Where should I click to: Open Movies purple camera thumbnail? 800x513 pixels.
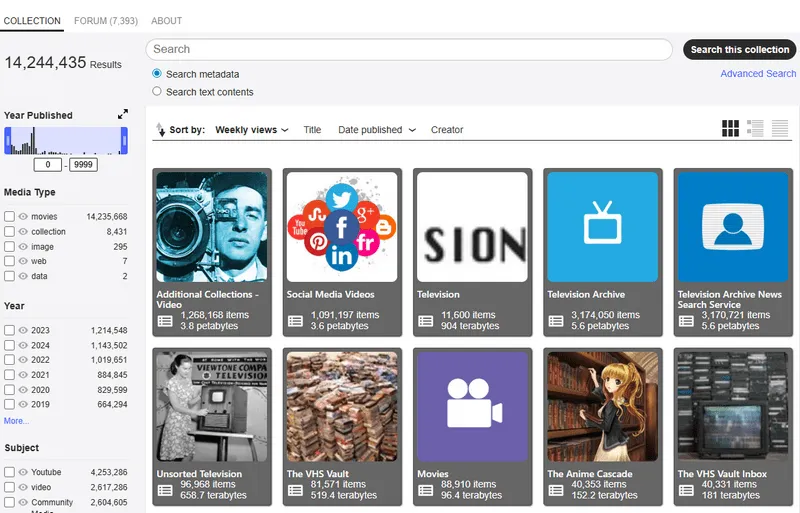click(x=472, y=406)
